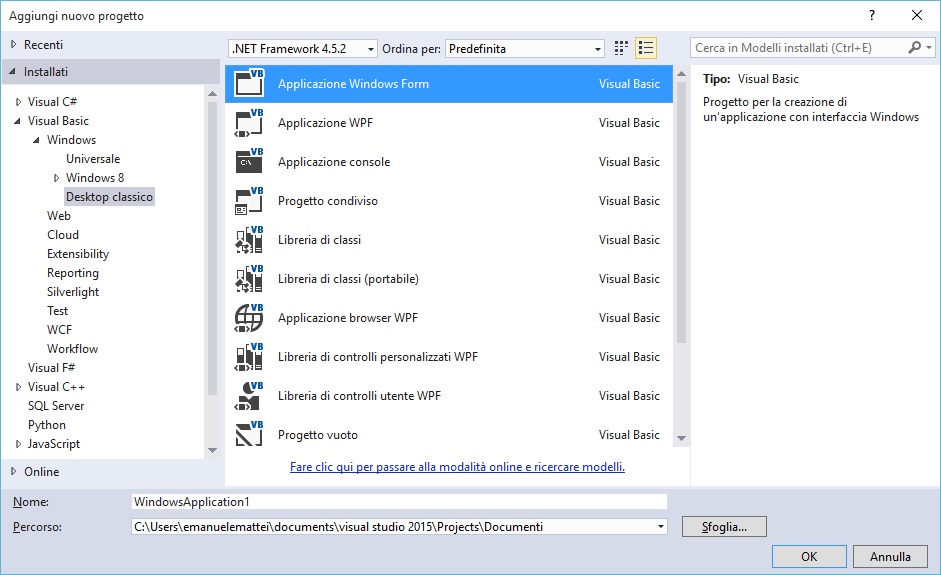The height and width of the screenshot is (575, 941).
Task: Select the Libreria di classi (portabile) icon
Action: click(249, 278)
